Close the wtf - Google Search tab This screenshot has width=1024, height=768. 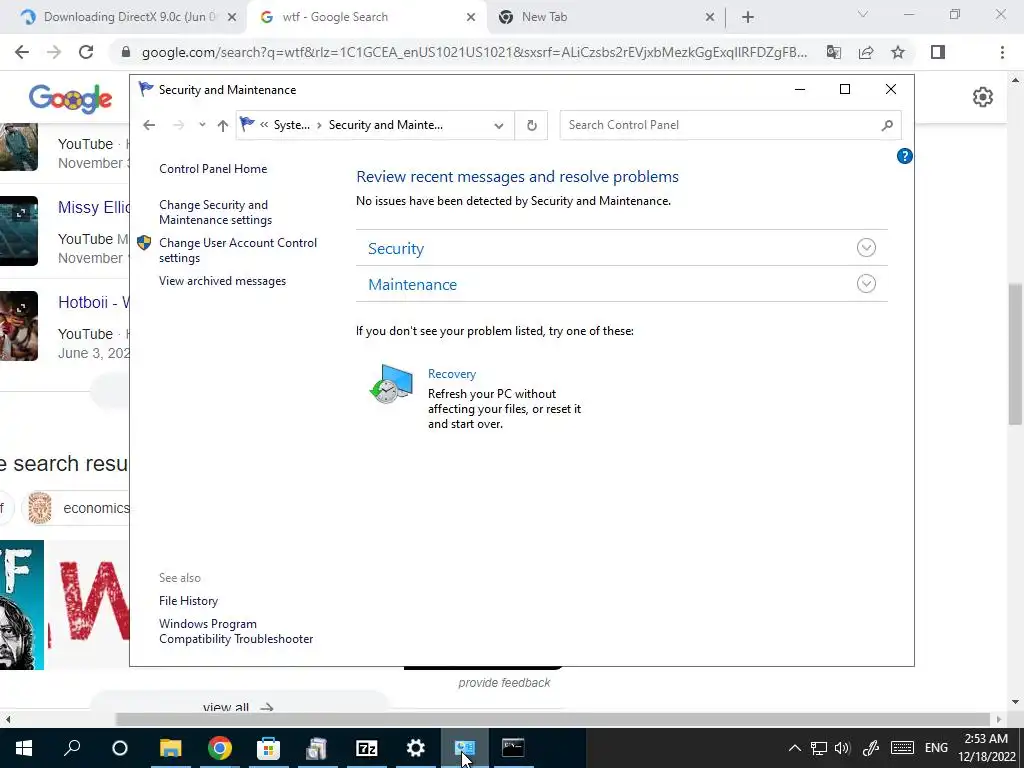(x=471, y=17)
